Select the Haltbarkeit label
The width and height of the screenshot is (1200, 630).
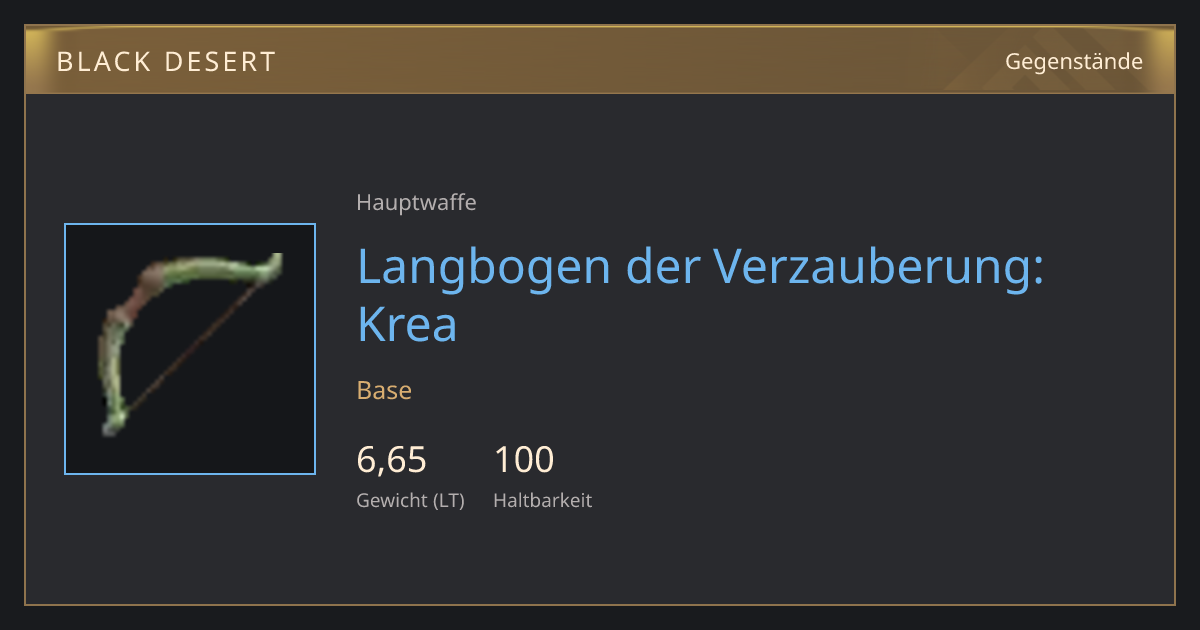[x=543, y=501]
